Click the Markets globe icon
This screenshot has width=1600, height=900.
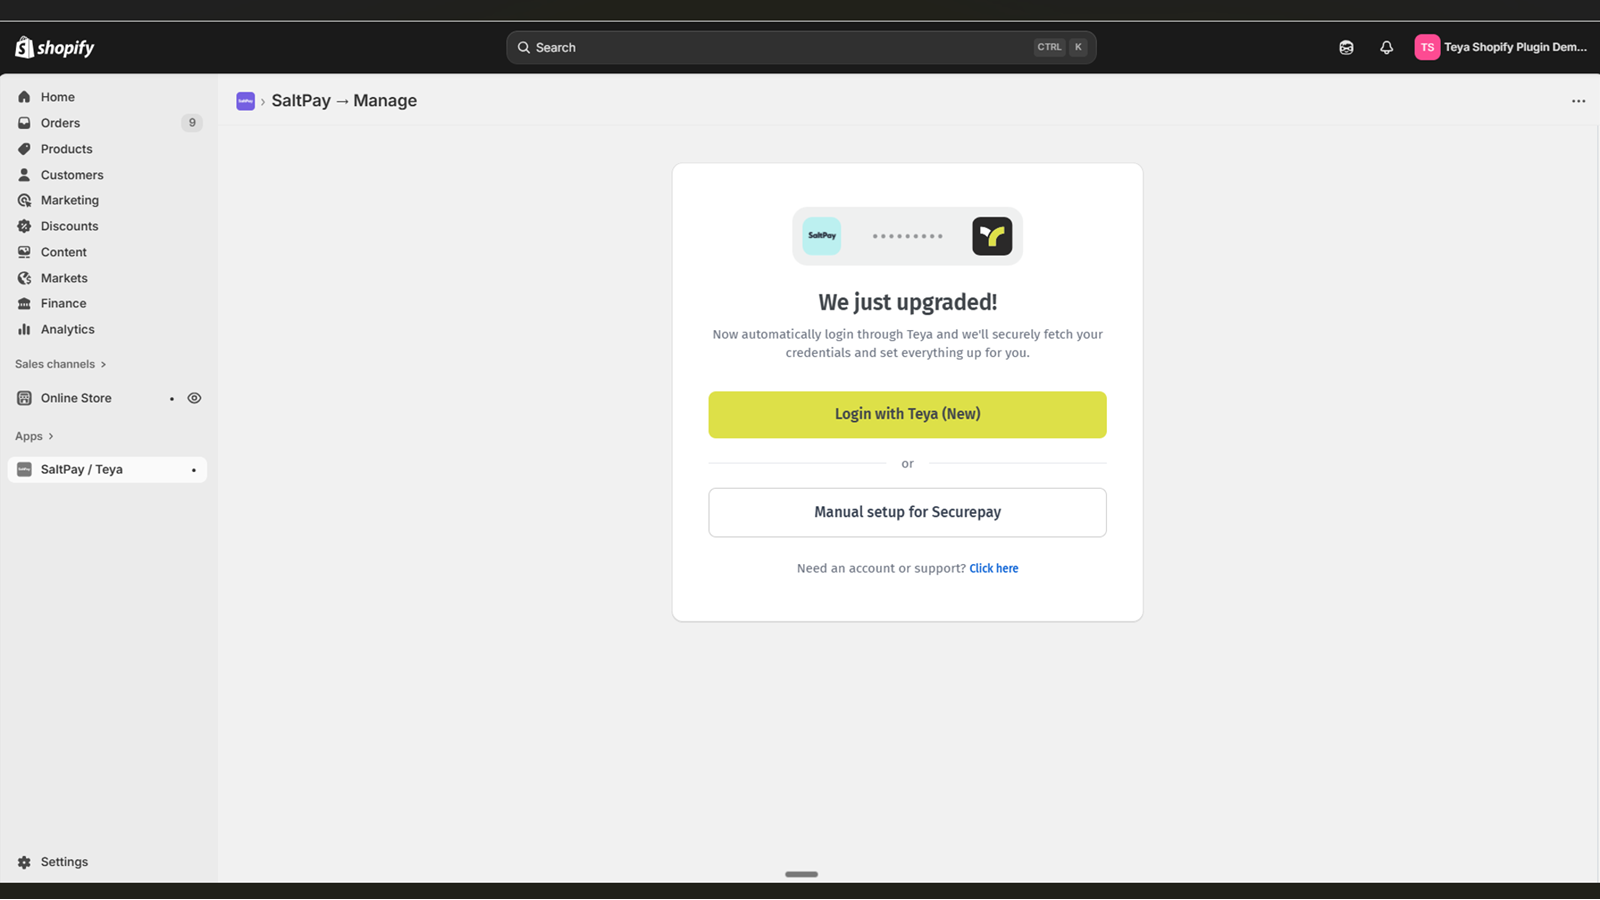click(24, 278)
